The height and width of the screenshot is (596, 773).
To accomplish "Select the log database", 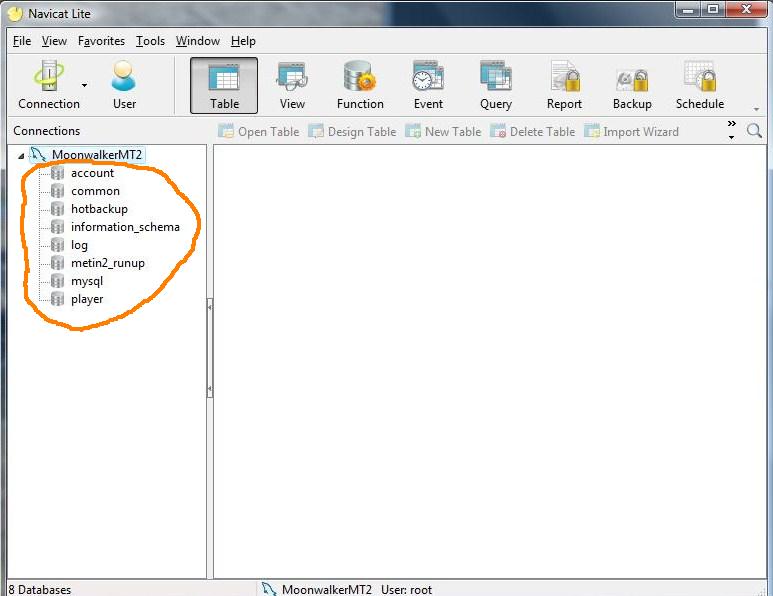I will click(x=79, y=245).
